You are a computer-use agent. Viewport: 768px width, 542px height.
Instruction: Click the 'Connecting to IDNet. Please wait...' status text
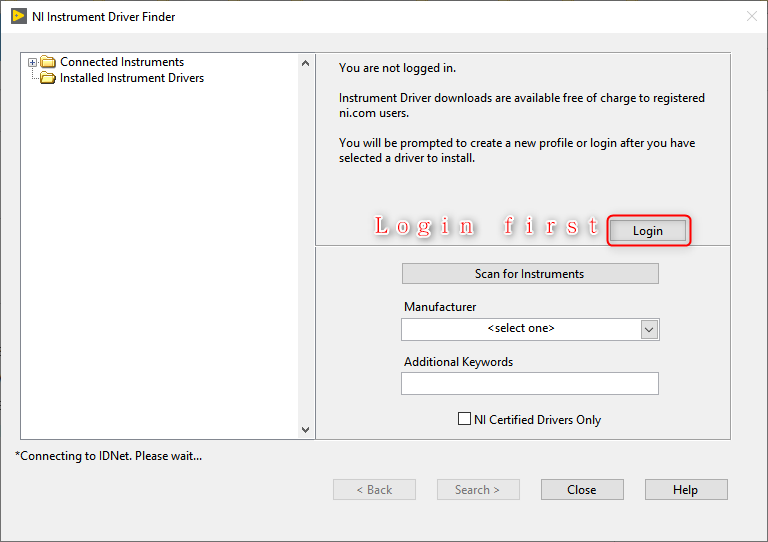[109, 456]
